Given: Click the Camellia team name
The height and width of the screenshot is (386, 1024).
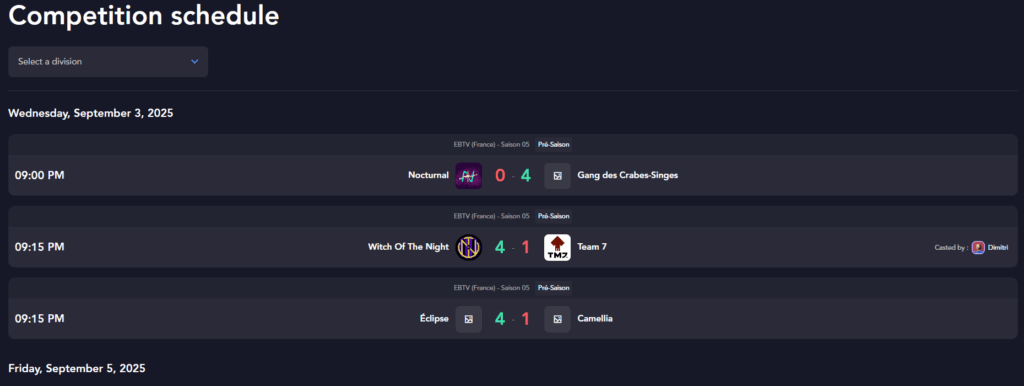Looking at the screenshot, I should pos(595,319).
